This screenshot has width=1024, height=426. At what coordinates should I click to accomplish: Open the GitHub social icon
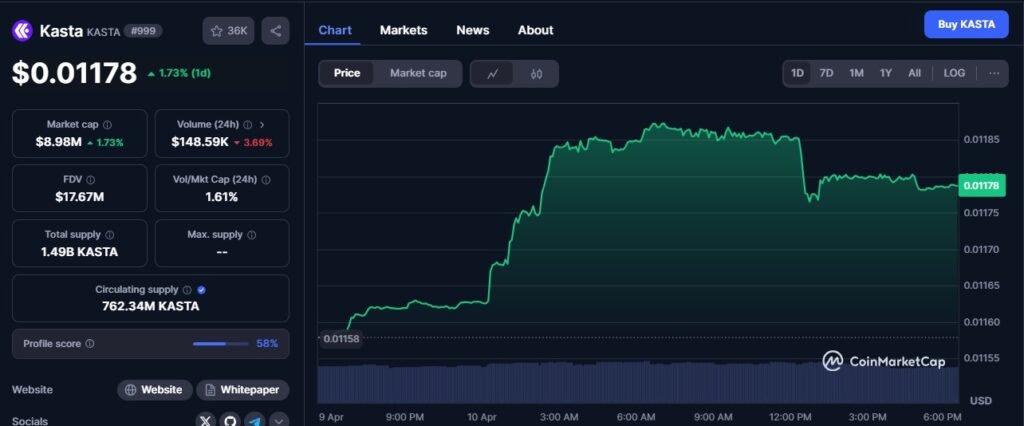(230, 420)
